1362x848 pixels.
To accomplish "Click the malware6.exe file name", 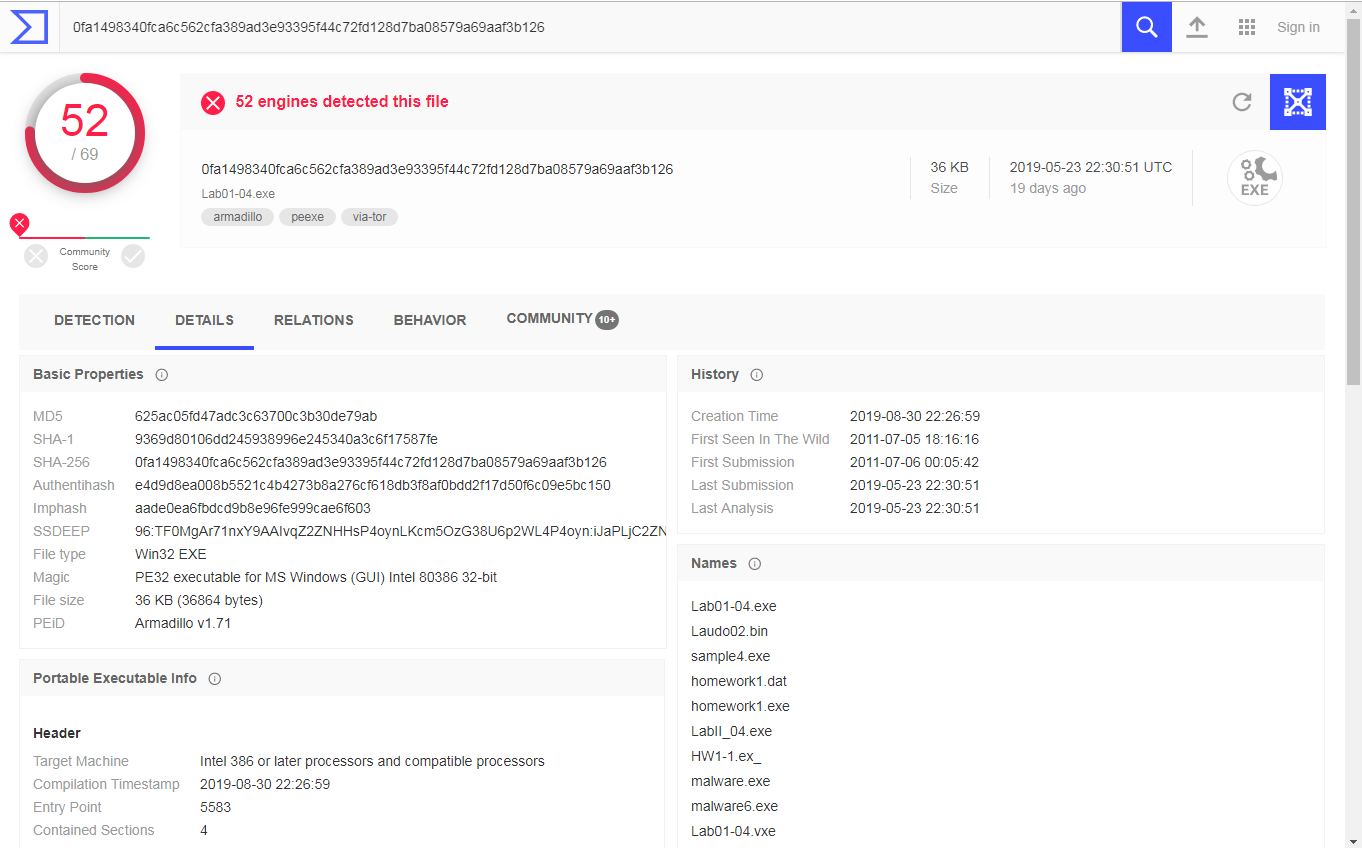I will click(734, 806).
